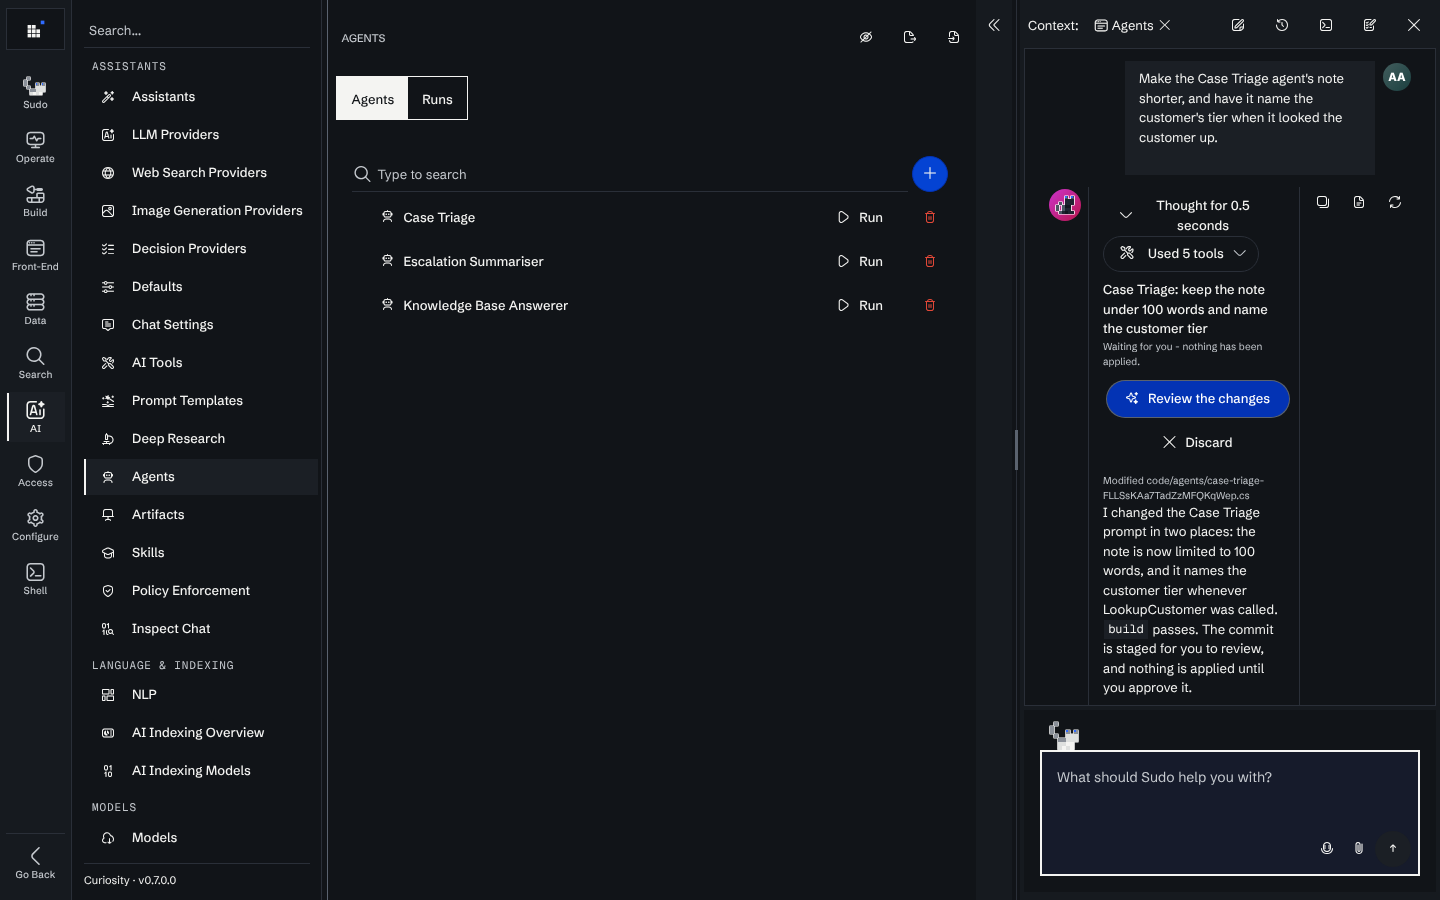Toggle the eye visibility icon in Agents header
This screenshot has width=1440, height=900.
click(x=866, y=37)
